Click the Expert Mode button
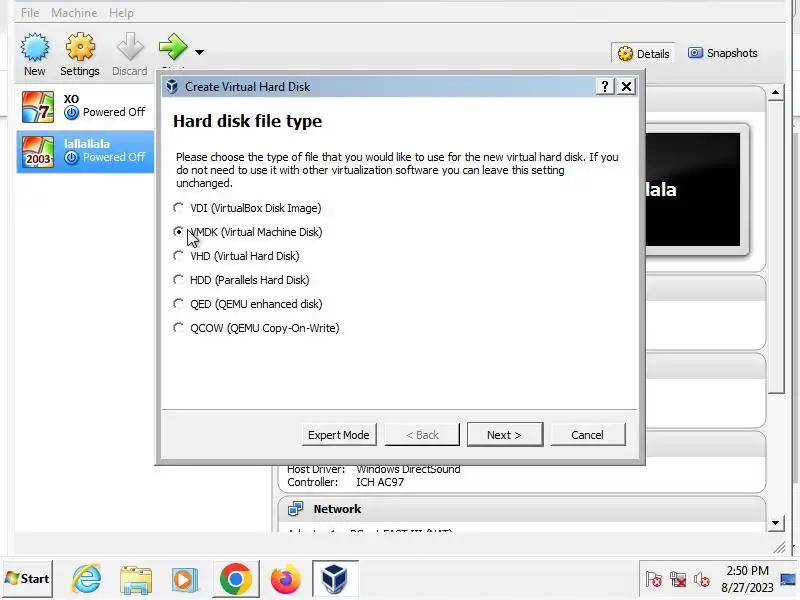Screen dimensions: 800x600 [339, 435]
